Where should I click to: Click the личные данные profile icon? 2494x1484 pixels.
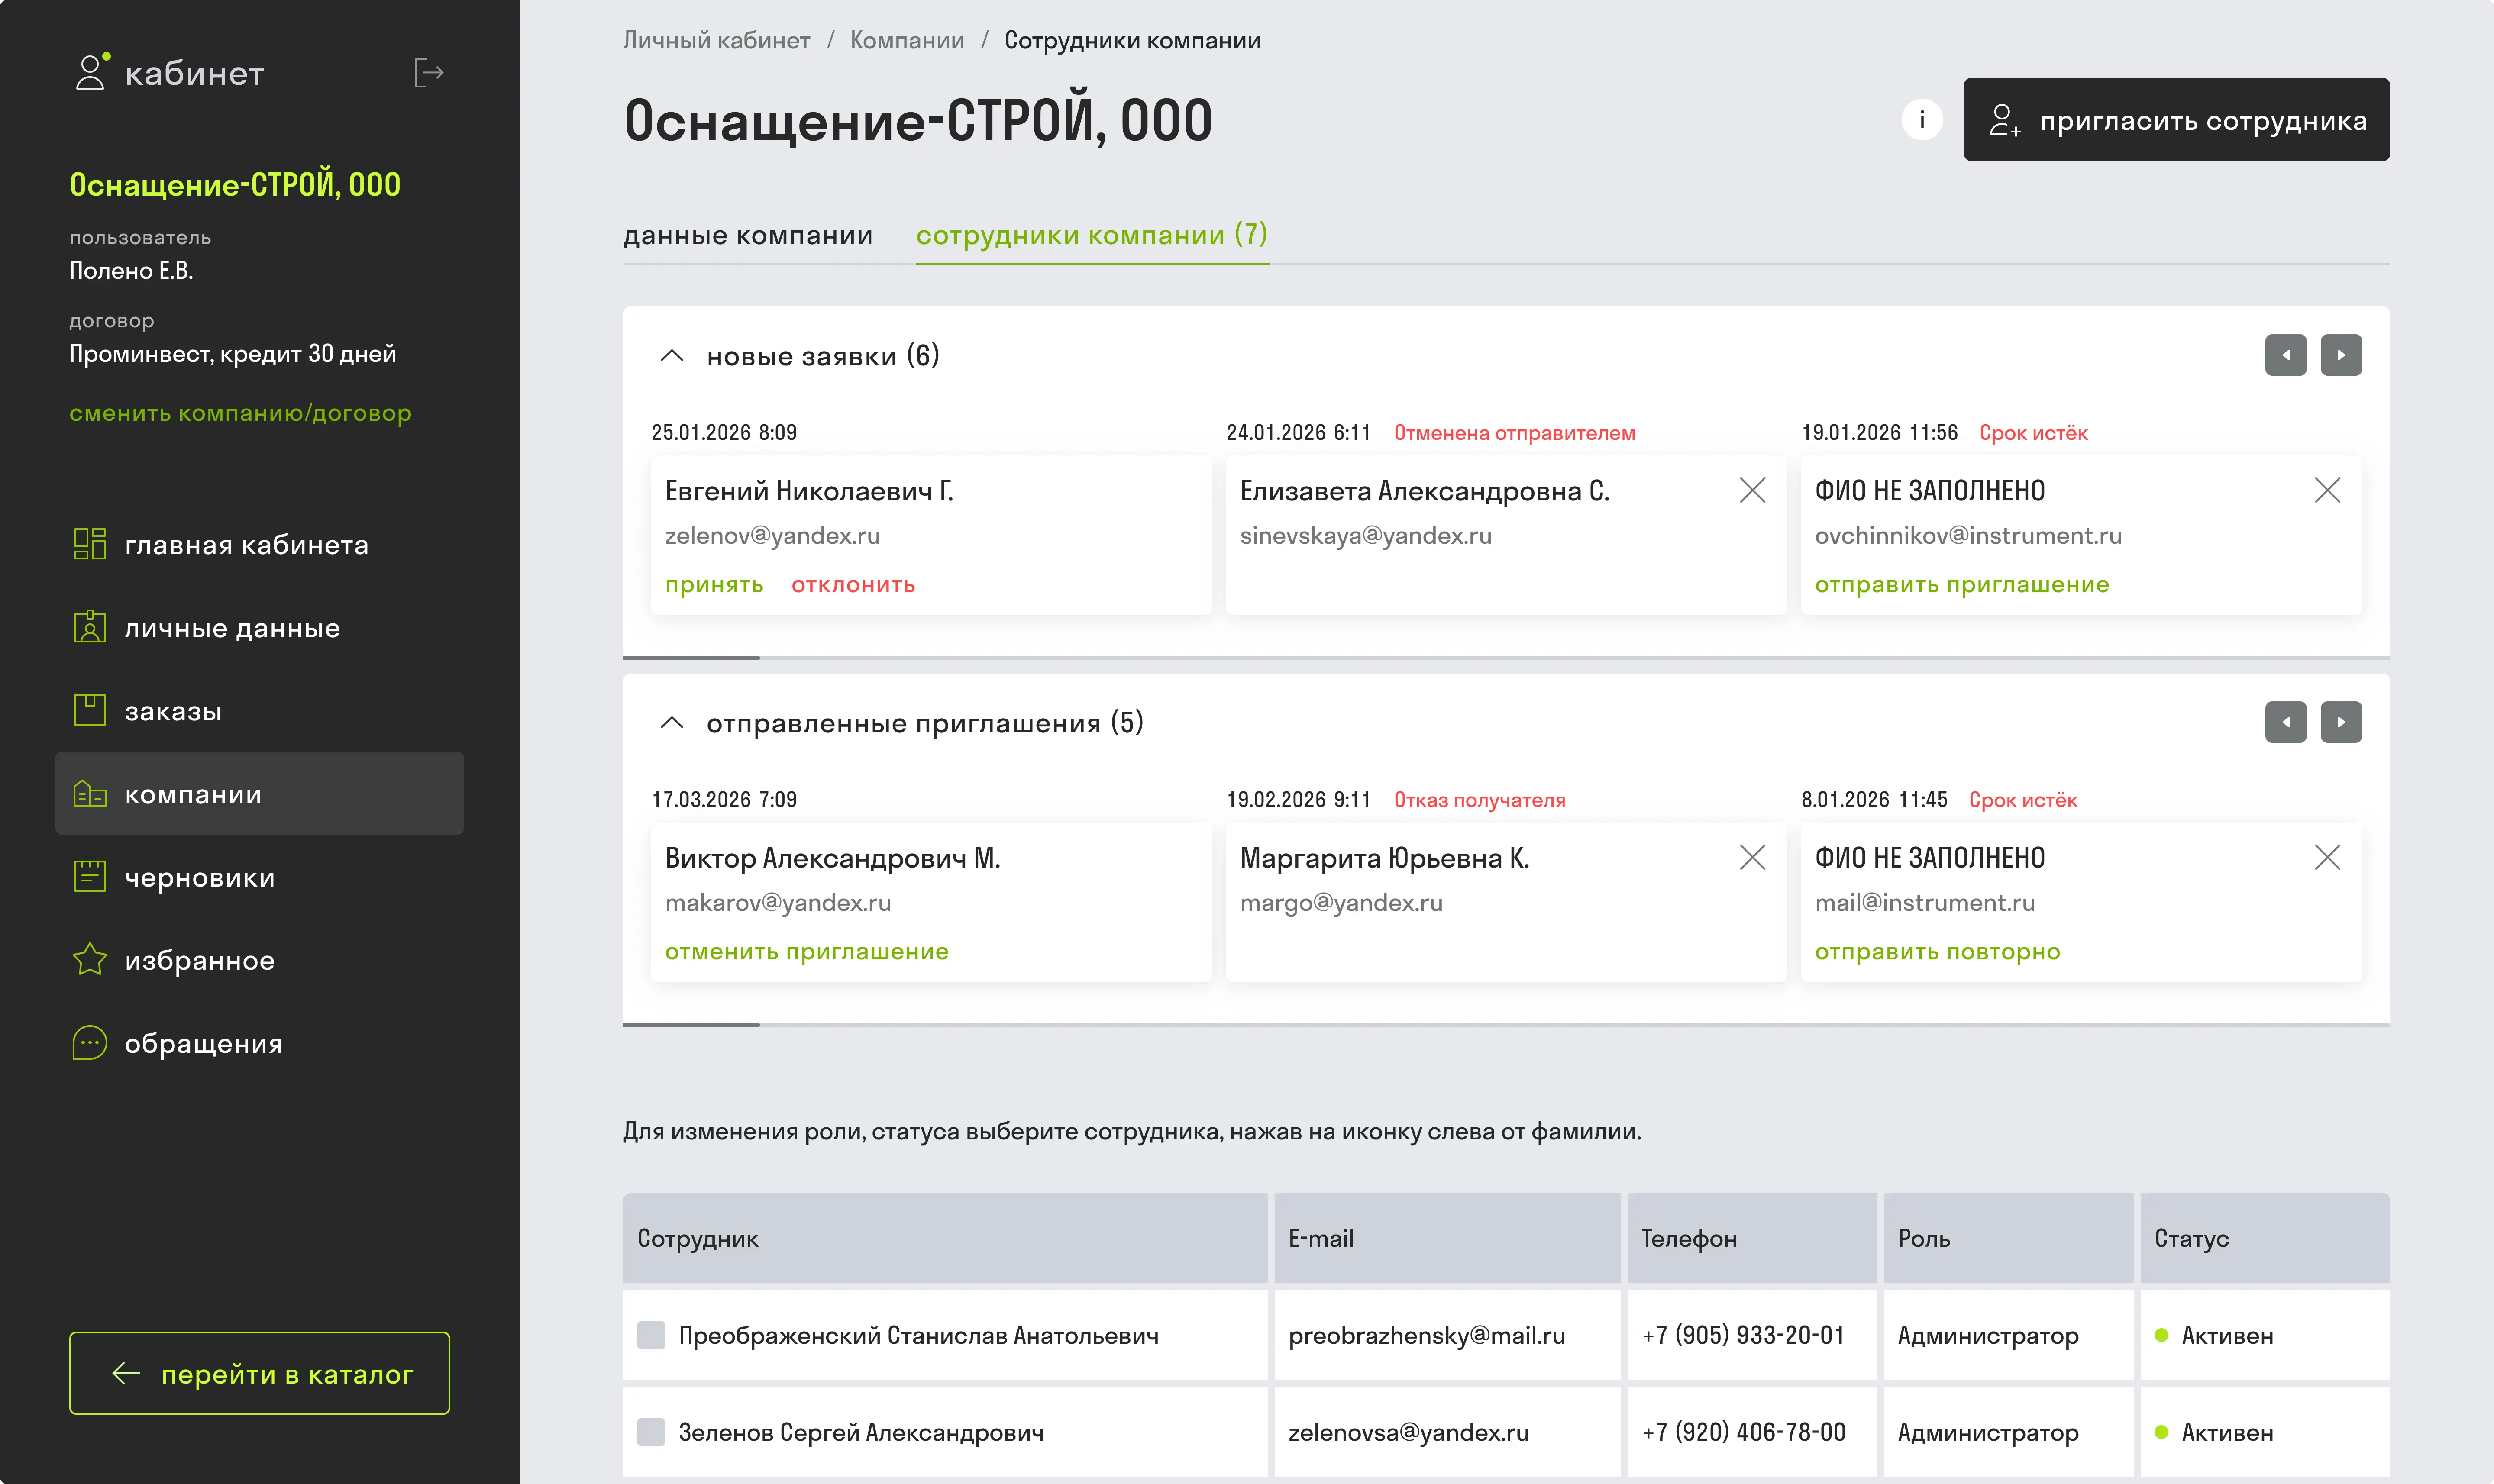pos(90,627)
